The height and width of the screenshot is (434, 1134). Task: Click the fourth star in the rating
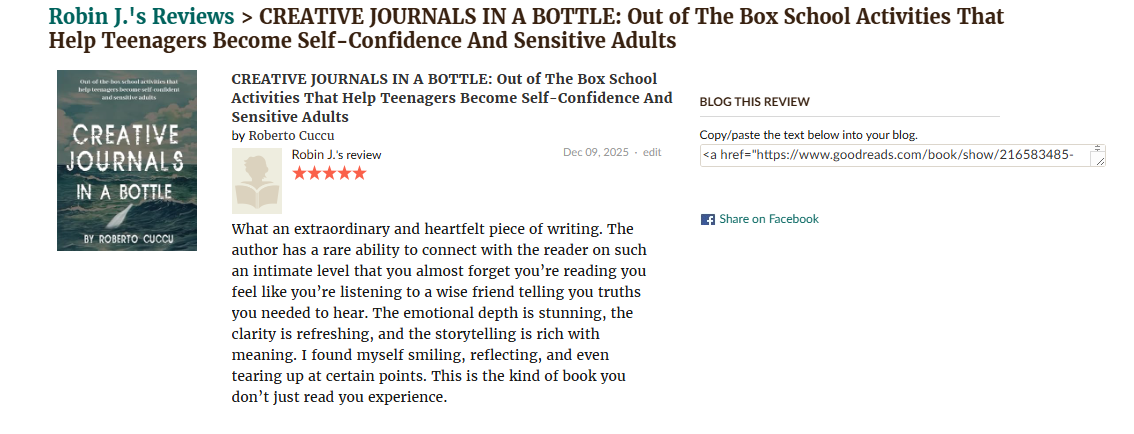pyautogui.click(x=345, y=173)
